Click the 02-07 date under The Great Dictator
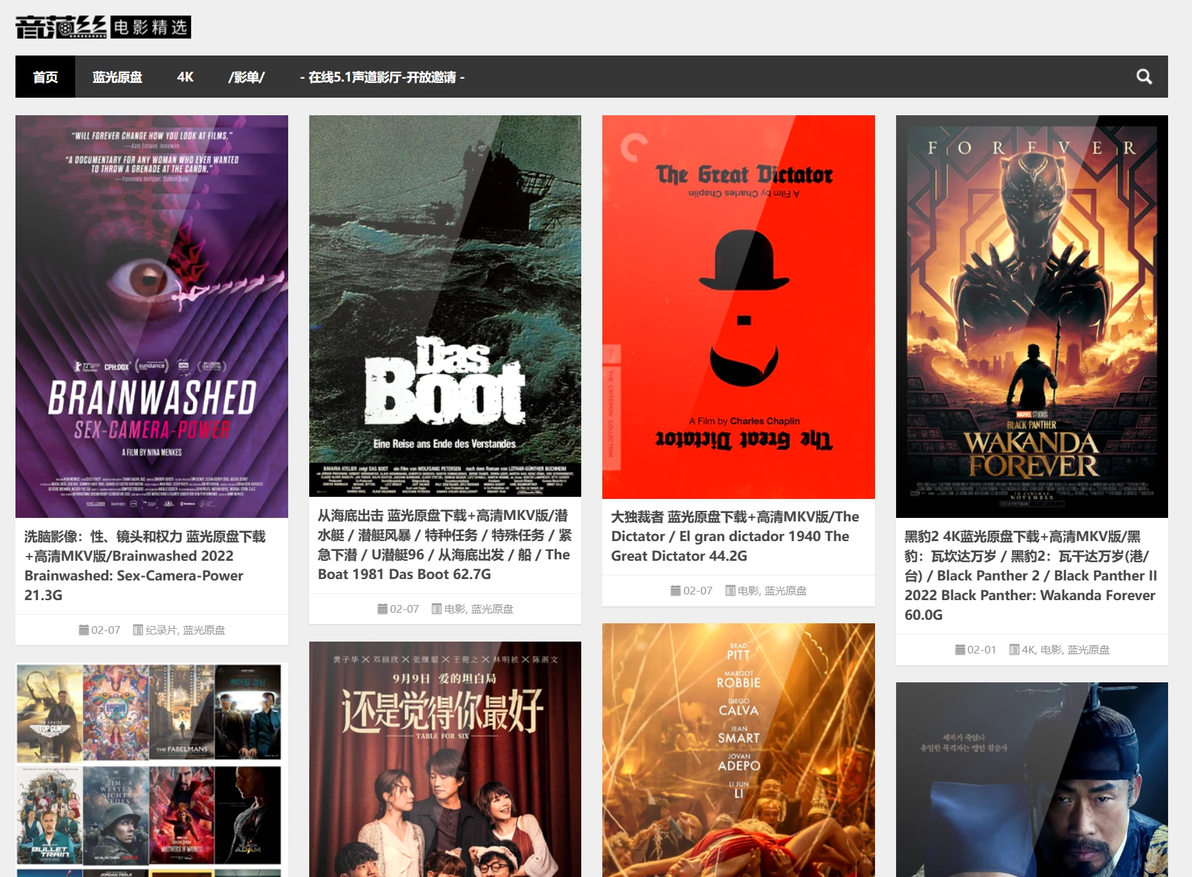 tap(698, 590)
